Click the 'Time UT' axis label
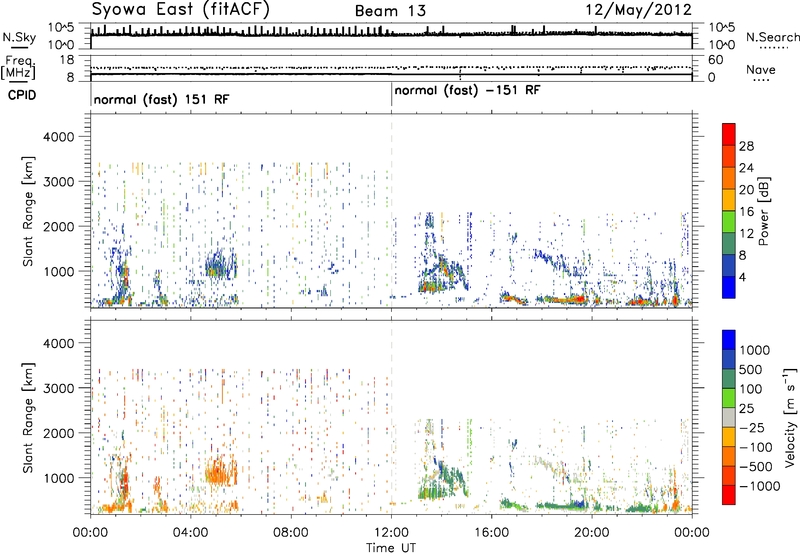The height and width of the screenshot is (554, 800). (x=391, y=547)
